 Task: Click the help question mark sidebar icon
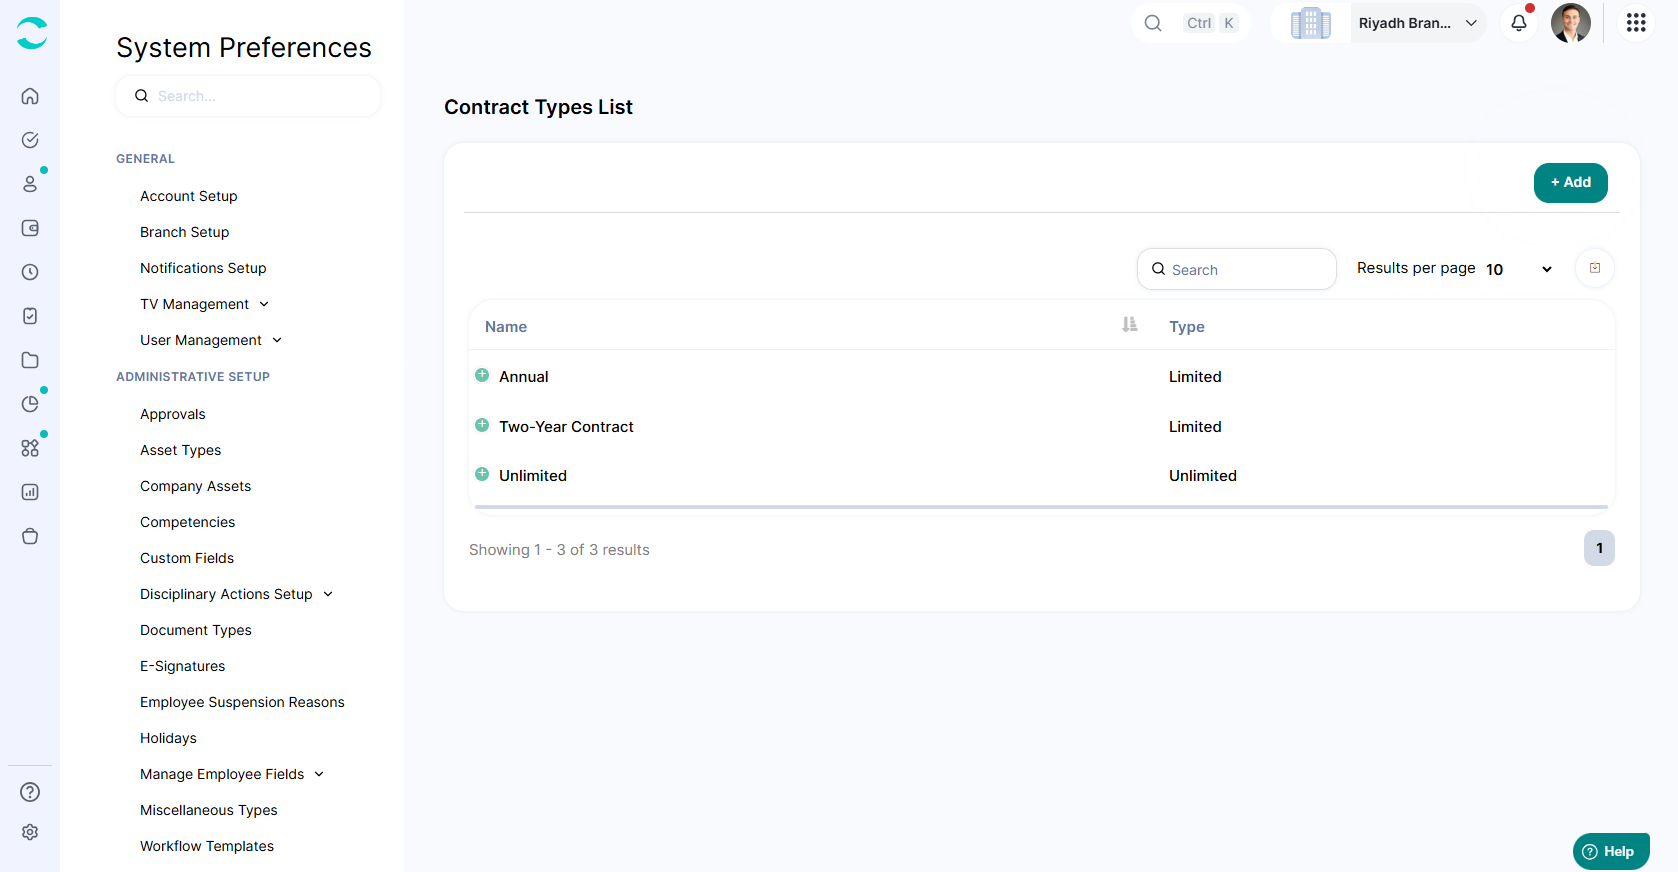pos(30,792)
